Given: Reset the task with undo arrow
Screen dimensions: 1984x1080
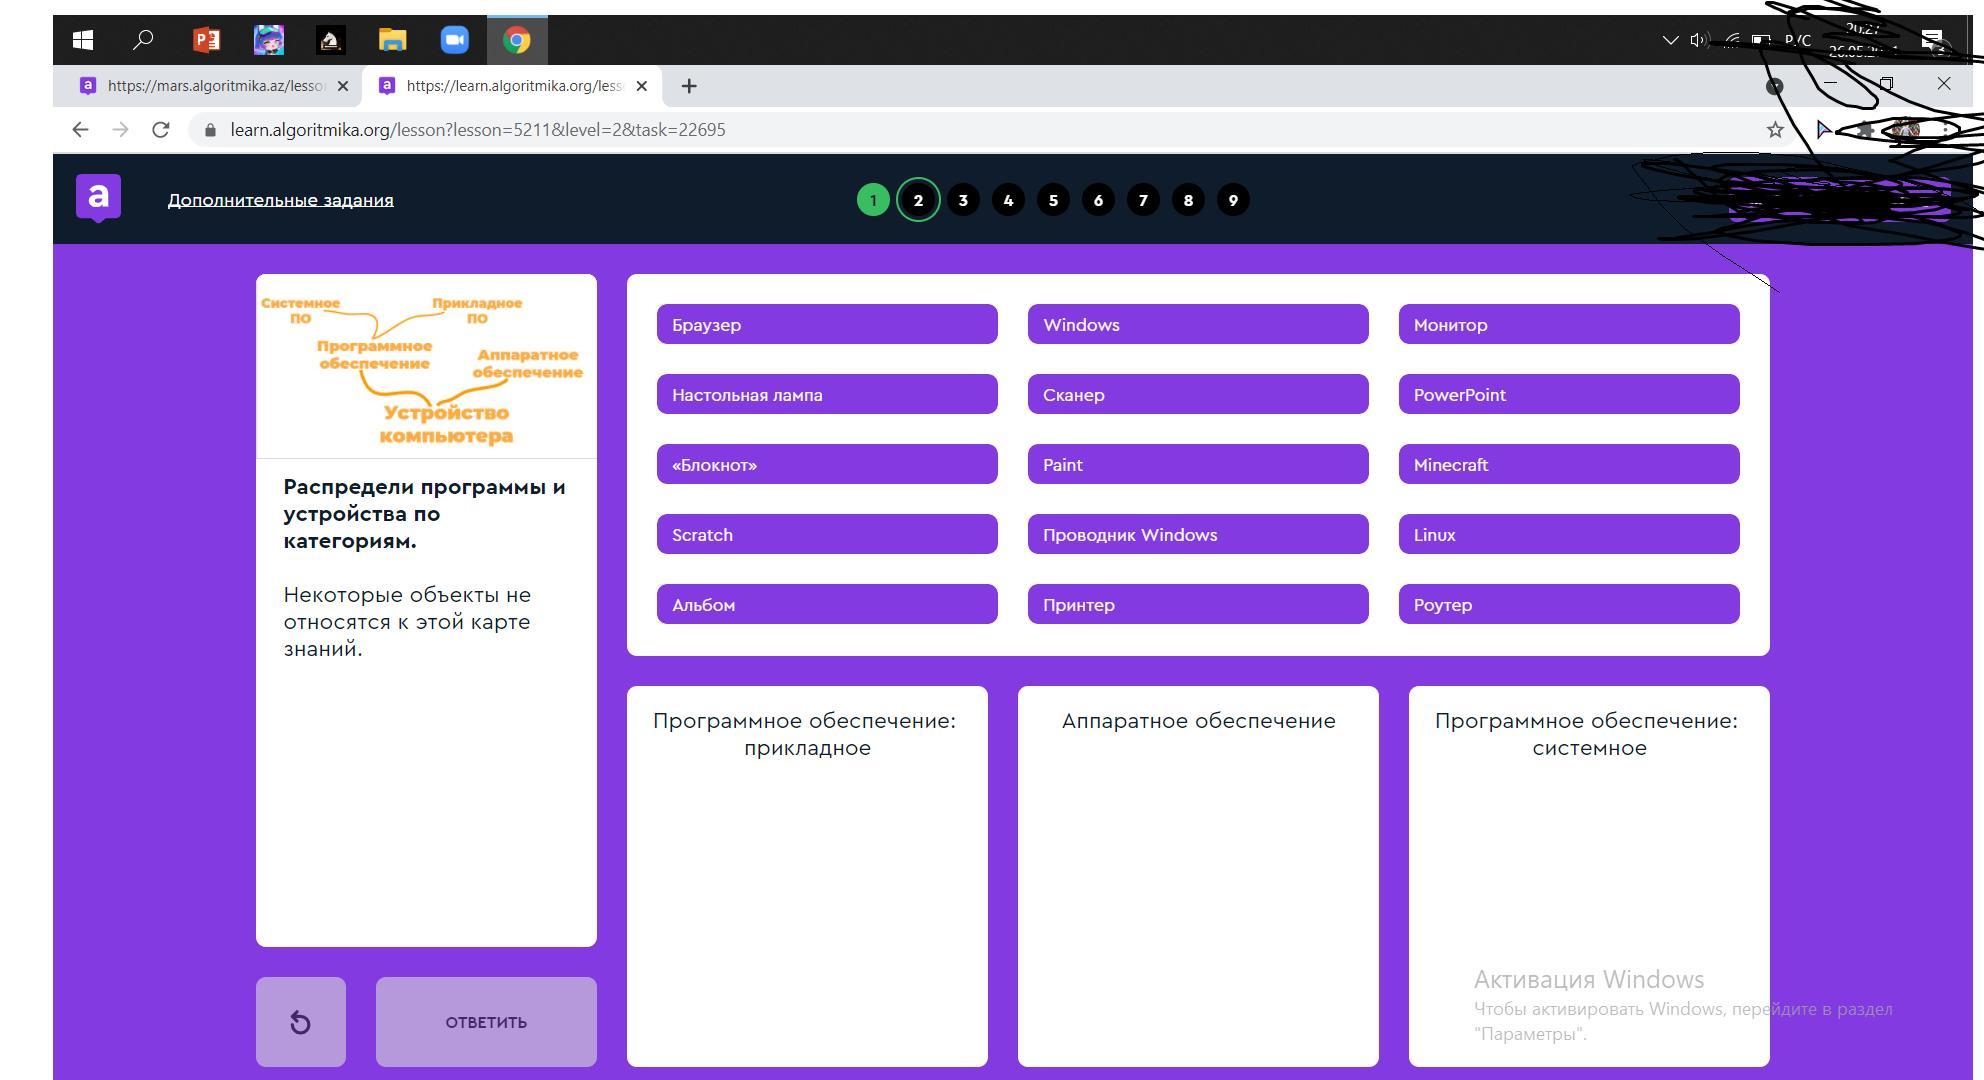Looking at the screenshot, I should pos(301,1022).
